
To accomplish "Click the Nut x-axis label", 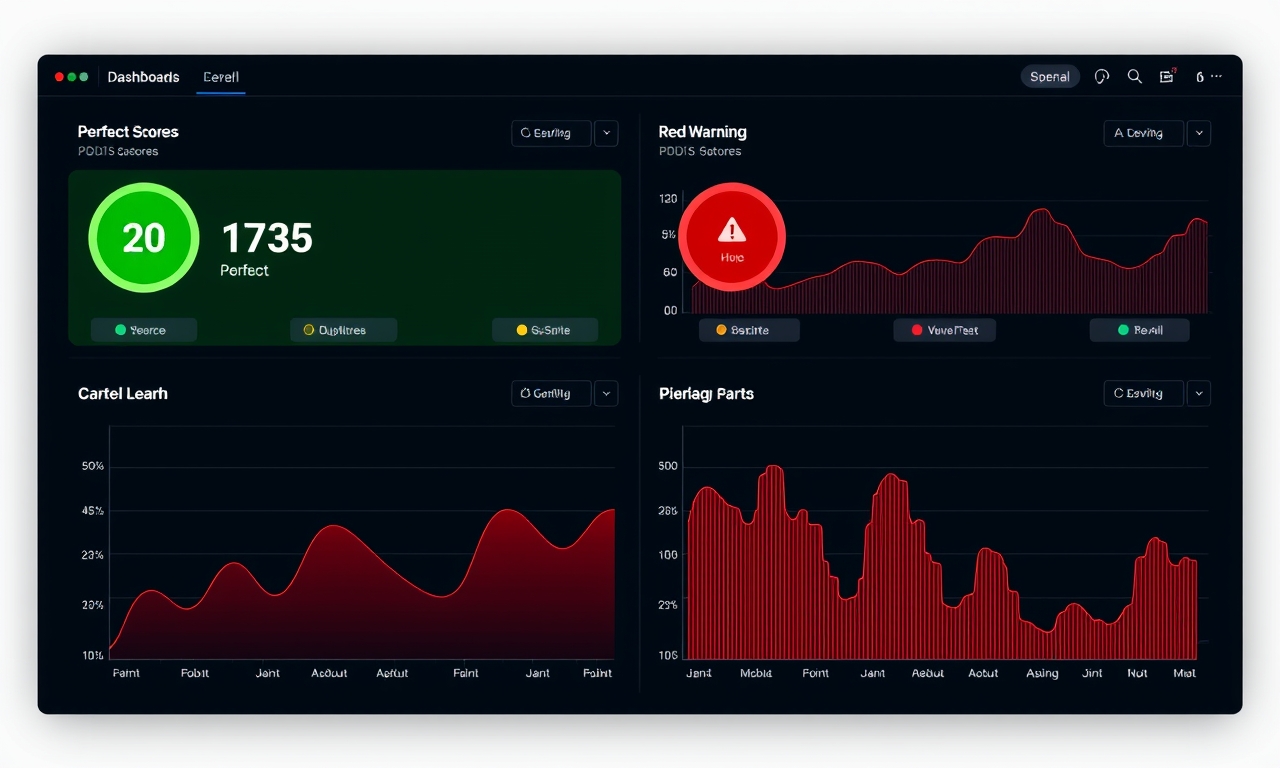I will 1137,674.
